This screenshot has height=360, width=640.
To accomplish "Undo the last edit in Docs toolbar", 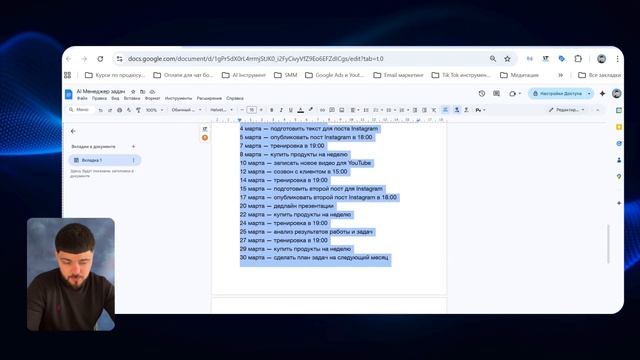I will tap(100, 110).
